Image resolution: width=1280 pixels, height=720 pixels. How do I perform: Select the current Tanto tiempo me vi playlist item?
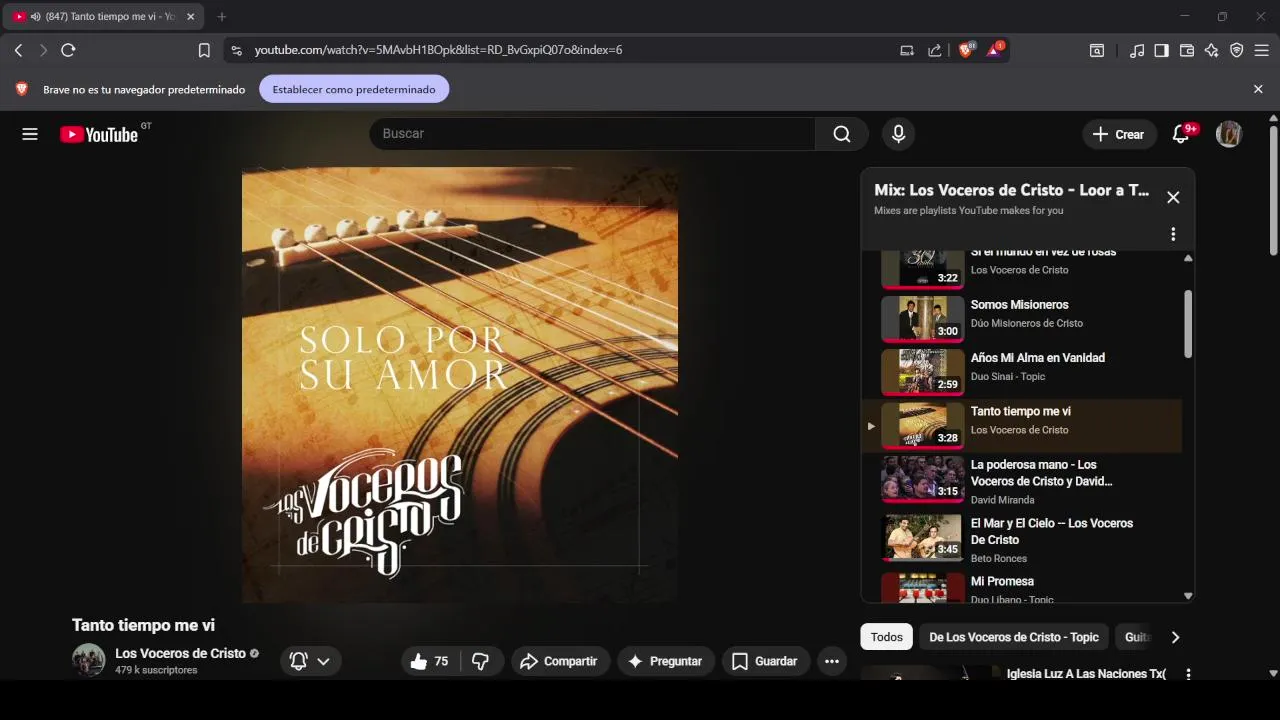click(x=1021, y=425)
